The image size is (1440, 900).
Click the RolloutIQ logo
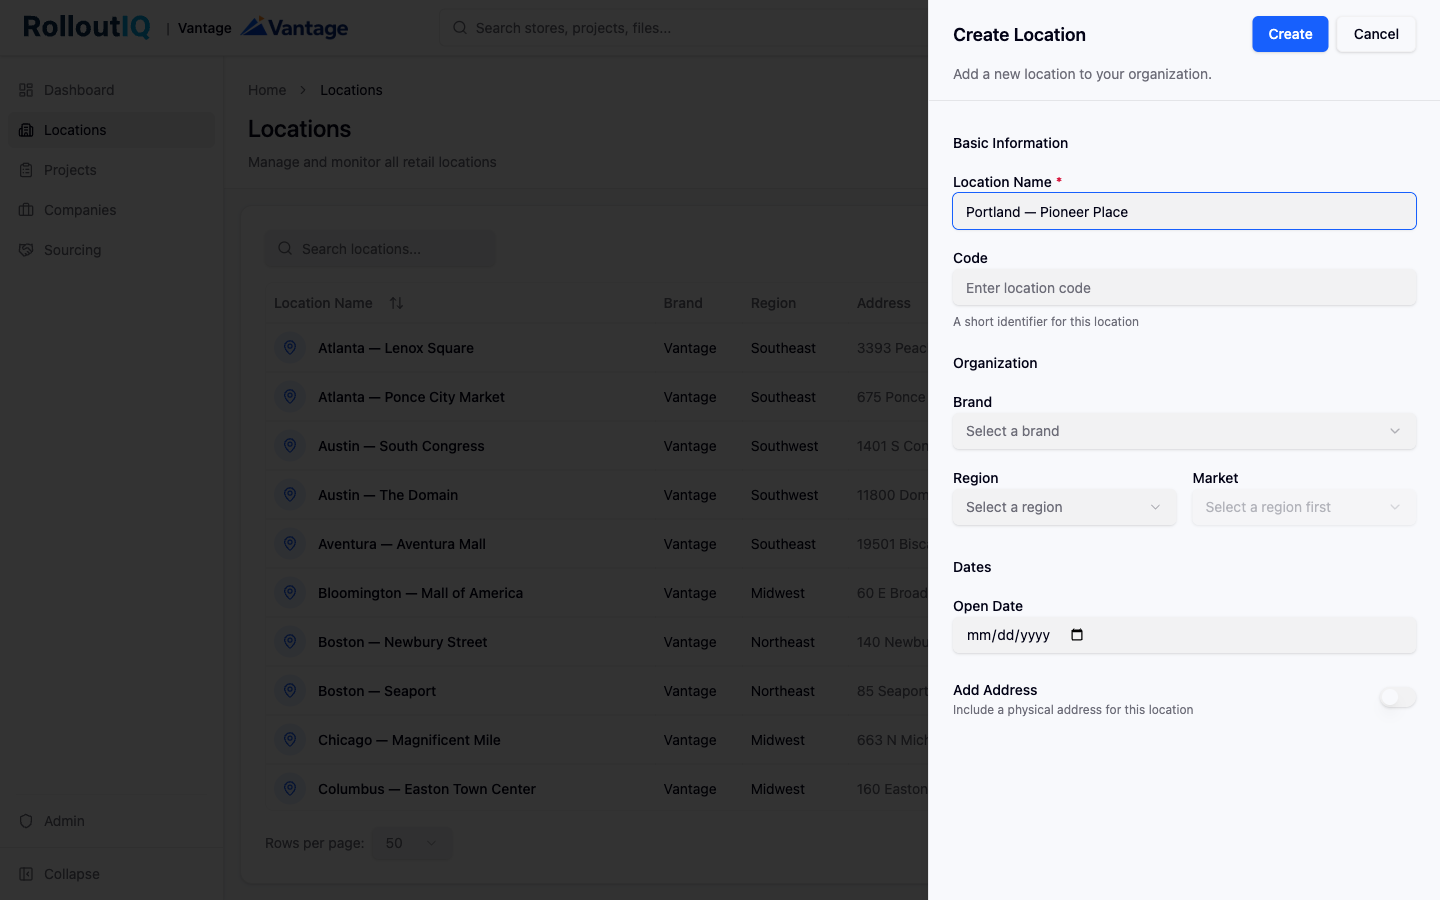[87, 27]
